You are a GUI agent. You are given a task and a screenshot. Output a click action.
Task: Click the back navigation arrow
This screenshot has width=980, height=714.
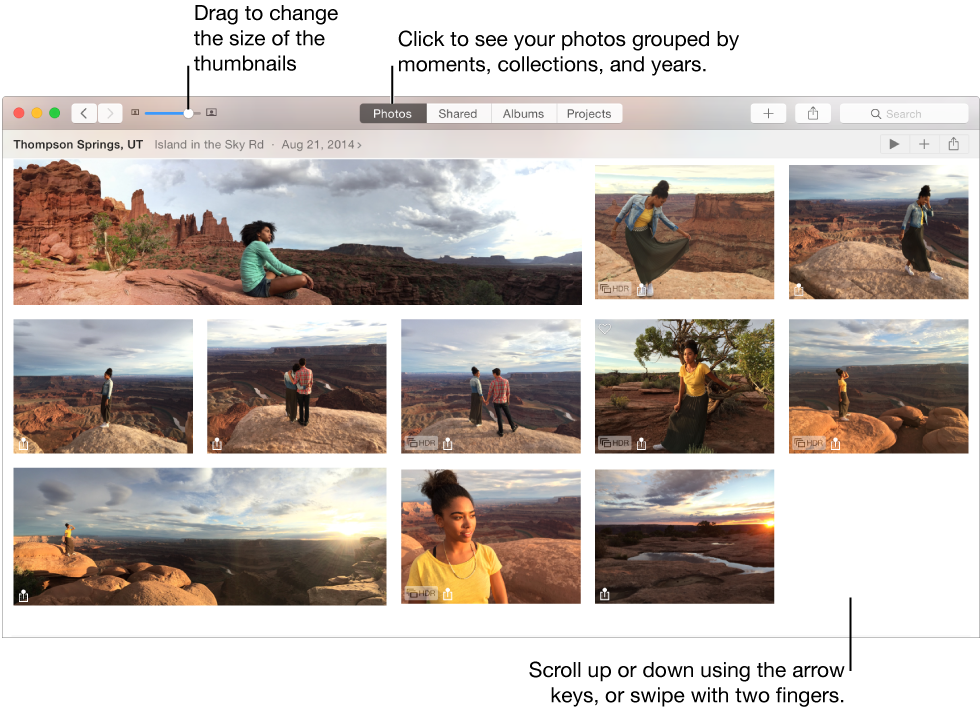(x=84, y=113)
